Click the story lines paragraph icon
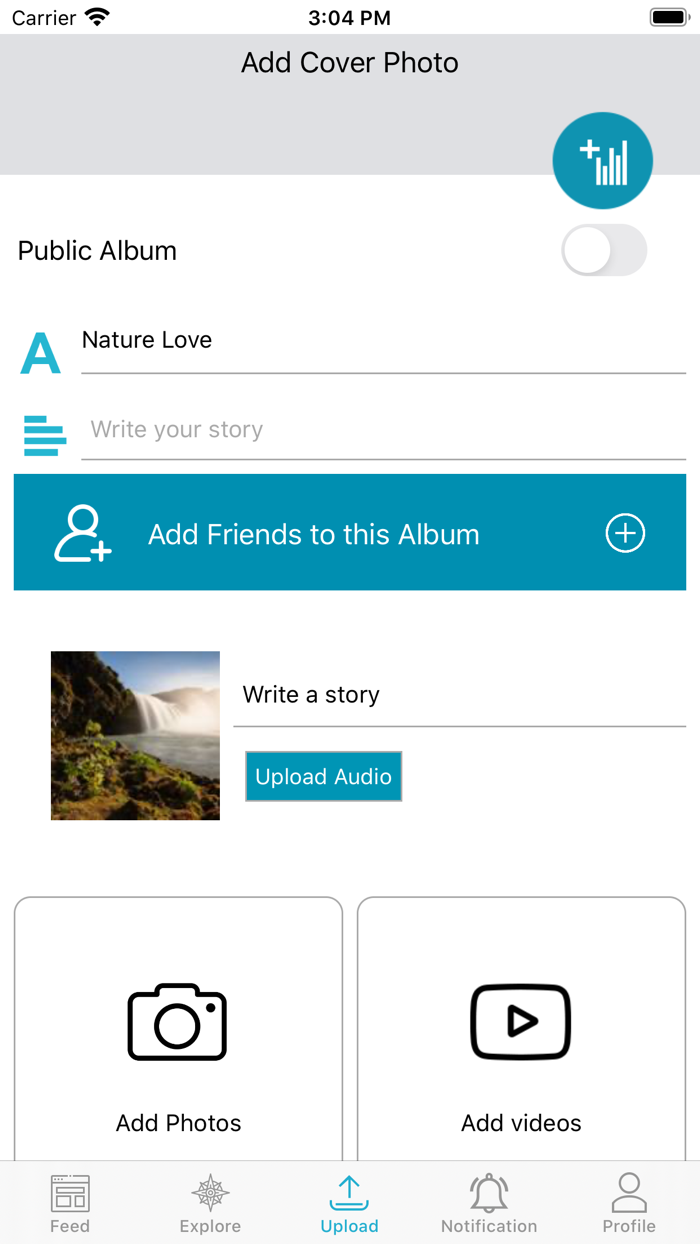The width and height of the screenshot is (700, 1244). click(45, 435)
